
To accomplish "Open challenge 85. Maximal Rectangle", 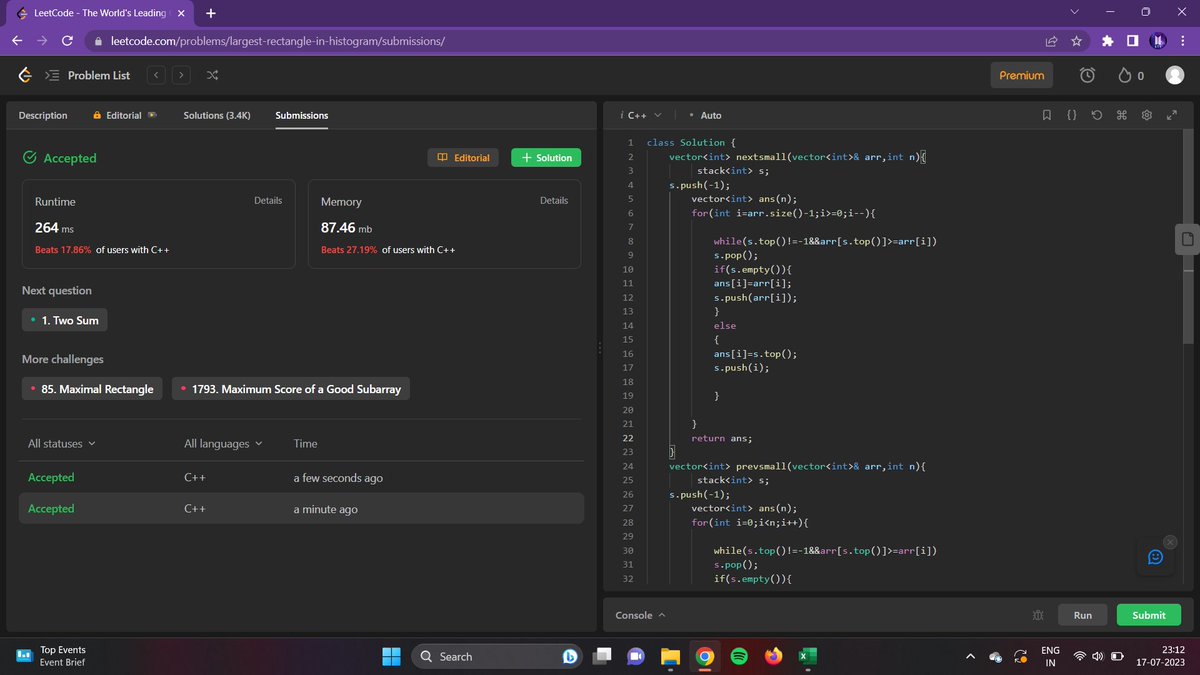I will pyautogui.click(x=91, y=388).
